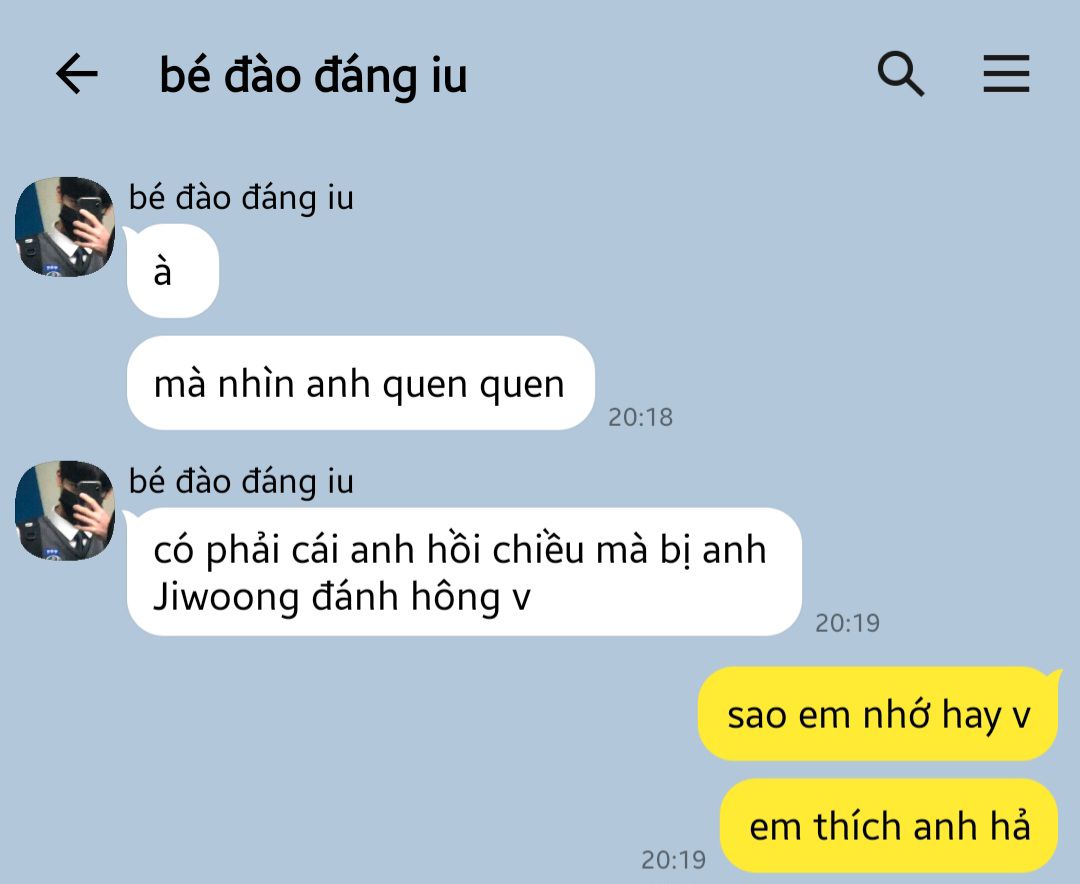This screenshot has height=884, width=1080.
Task: Tap the 20:18 timestamp
Action: [640, 417]
